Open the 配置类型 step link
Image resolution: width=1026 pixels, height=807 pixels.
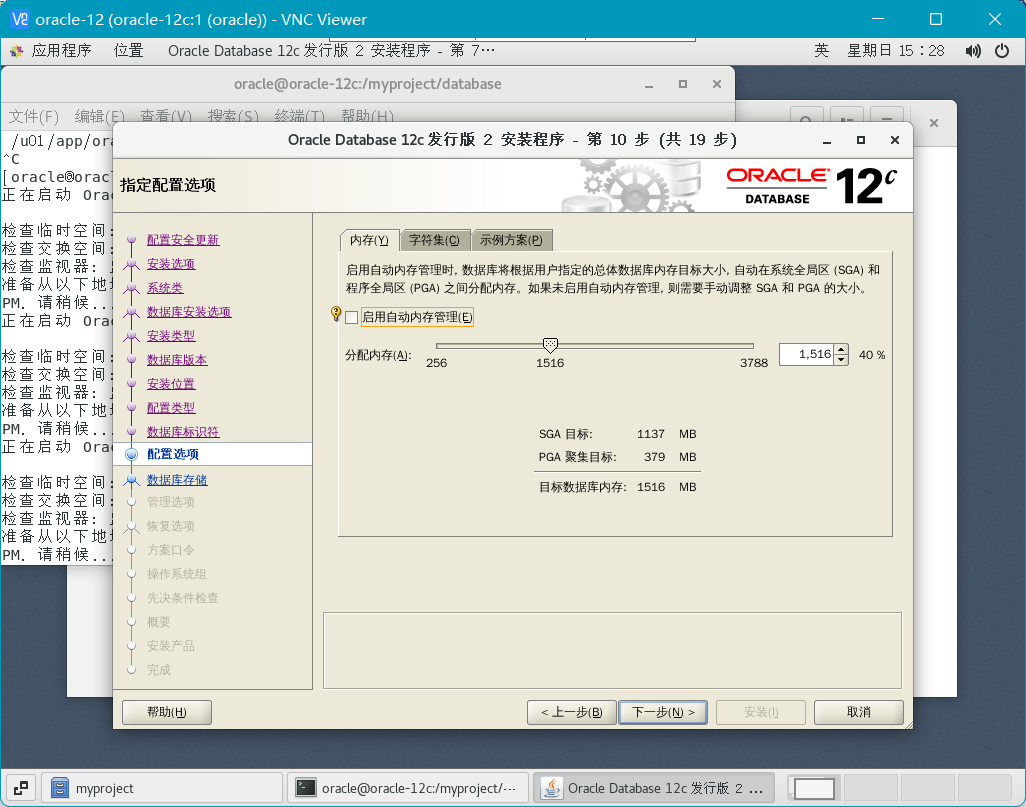(x=171, y=408)
